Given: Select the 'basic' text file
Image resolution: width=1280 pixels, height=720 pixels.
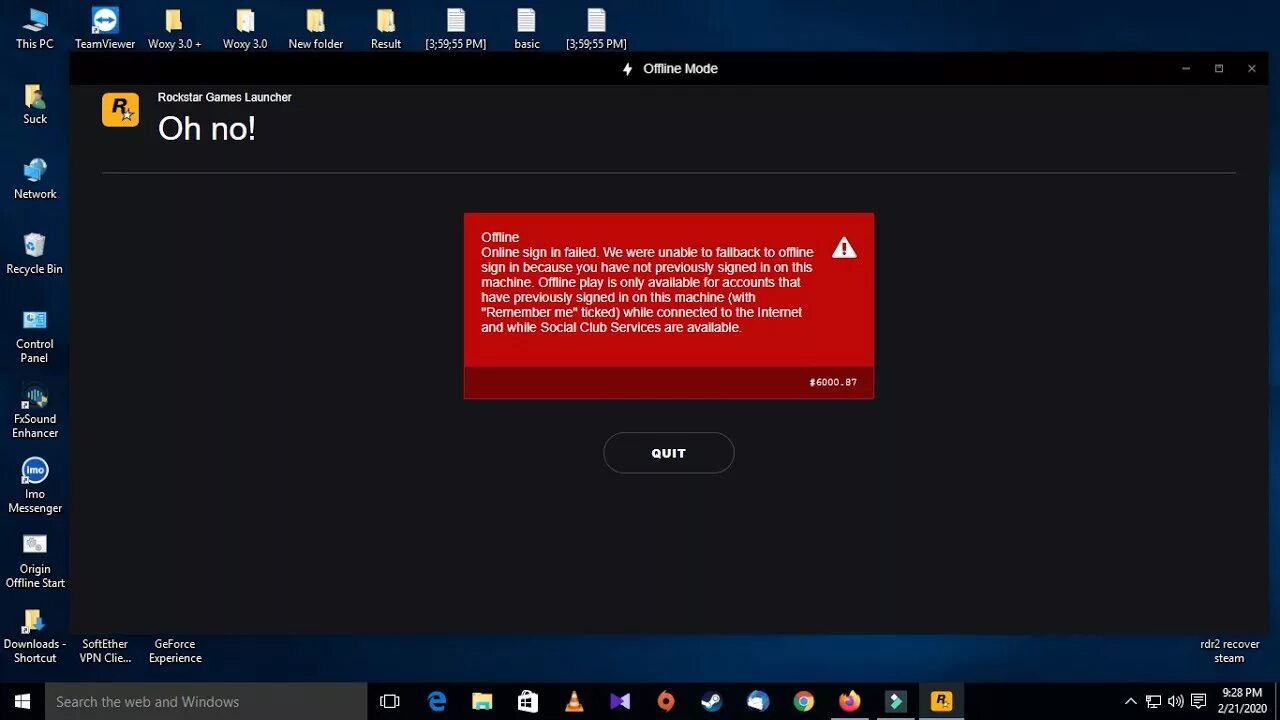Looking at the screenshot, I should coord(527,28).
